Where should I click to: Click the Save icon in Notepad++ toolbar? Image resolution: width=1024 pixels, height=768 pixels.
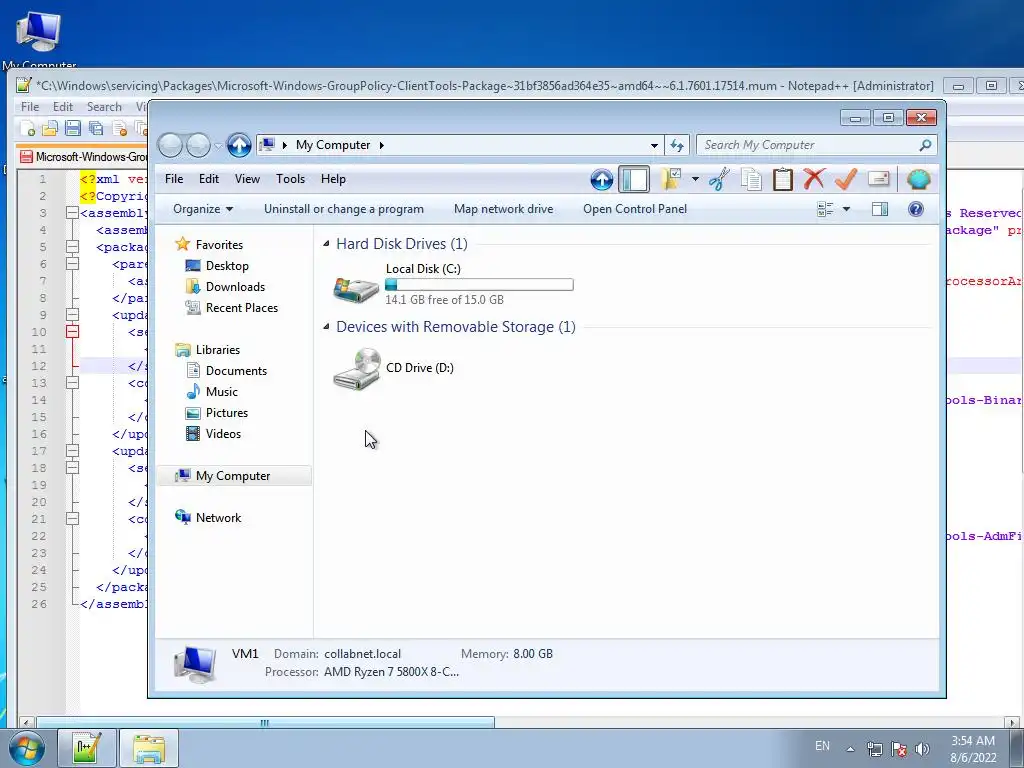tap(73, 128)
